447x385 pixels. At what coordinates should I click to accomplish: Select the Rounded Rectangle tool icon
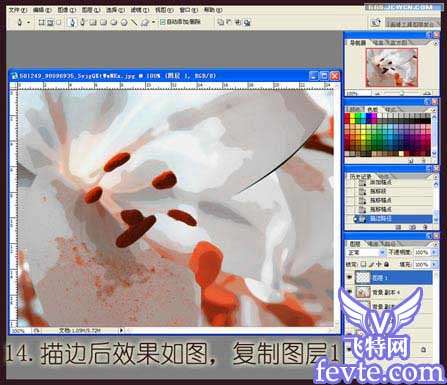103,22
